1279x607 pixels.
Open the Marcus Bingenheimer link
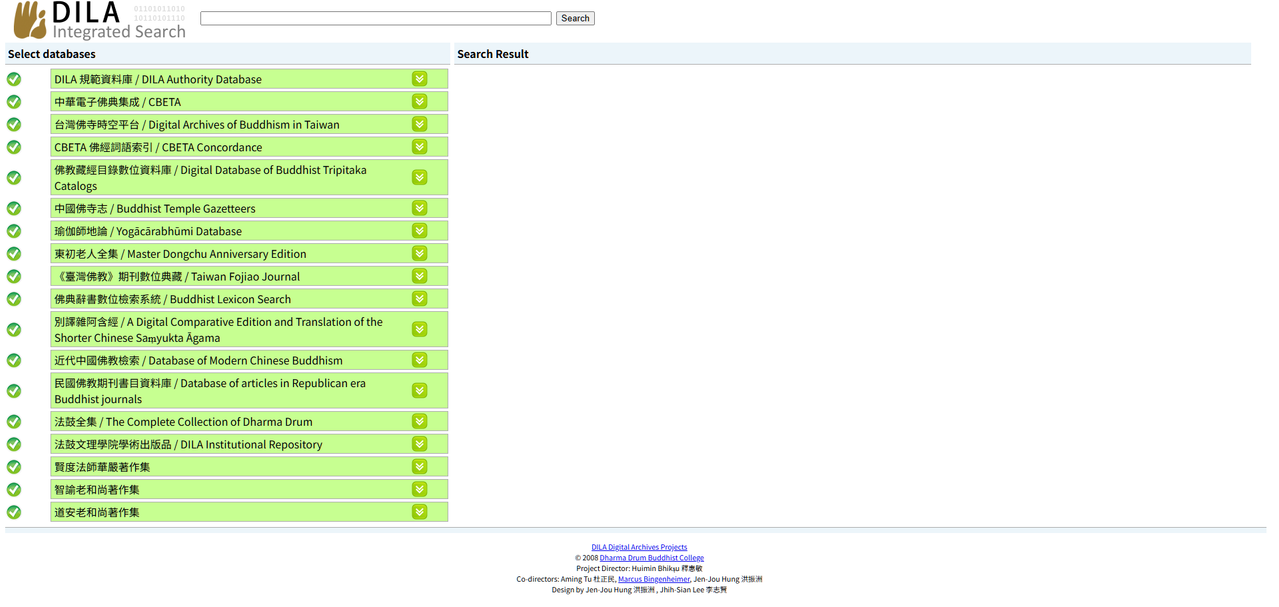pos(654,579)
